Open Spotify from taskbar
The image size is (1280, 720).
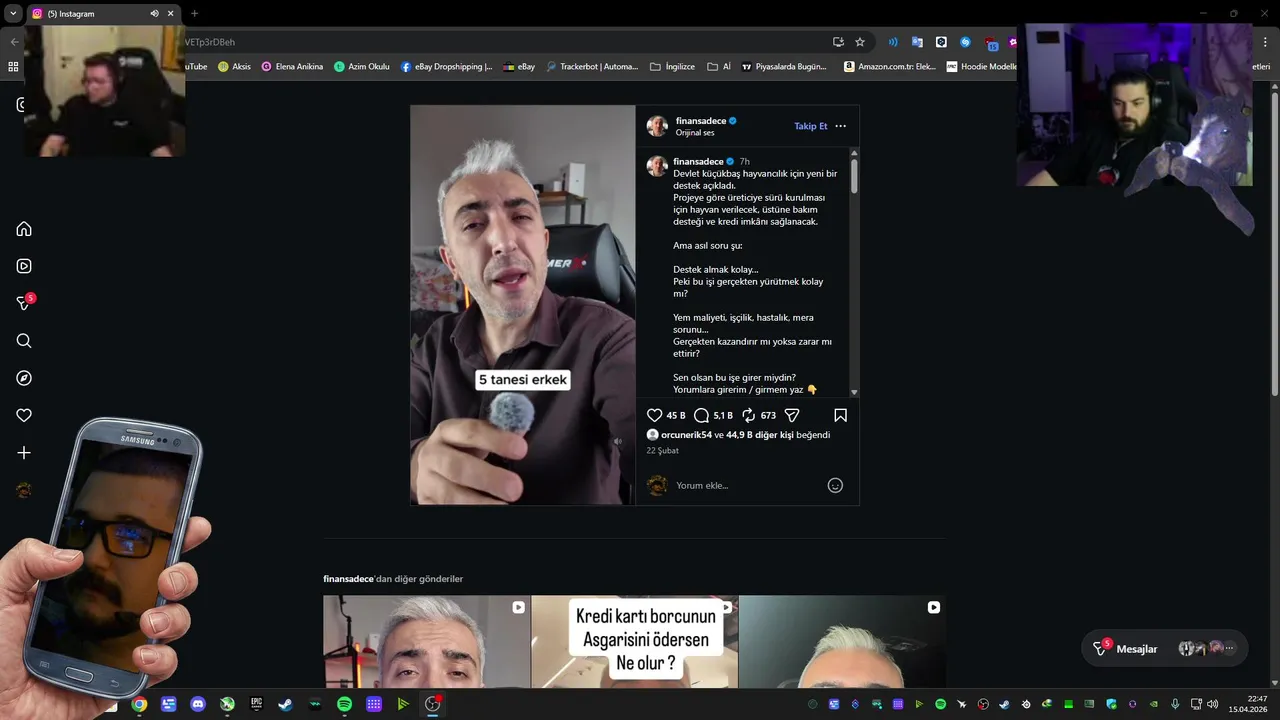coord(344,704)
